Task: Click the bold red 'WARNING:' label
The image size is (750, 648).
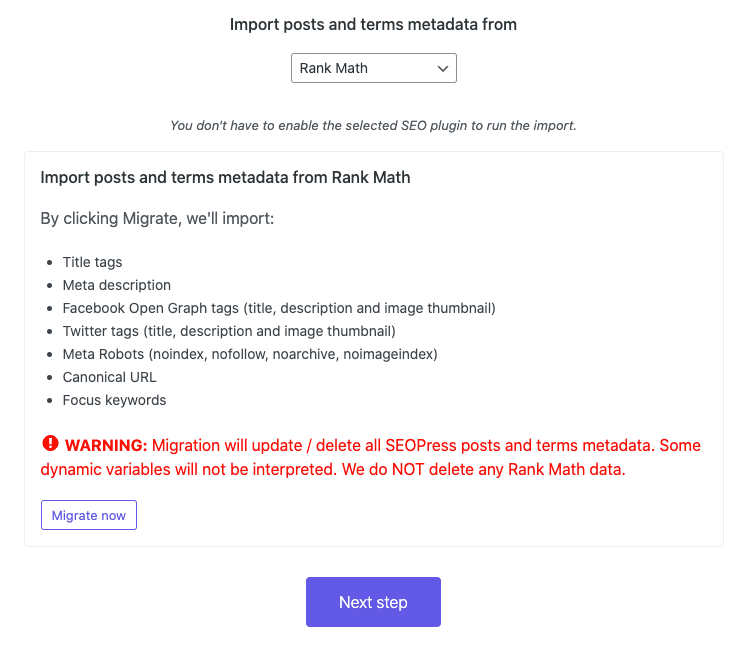Action: pos(106,445)
